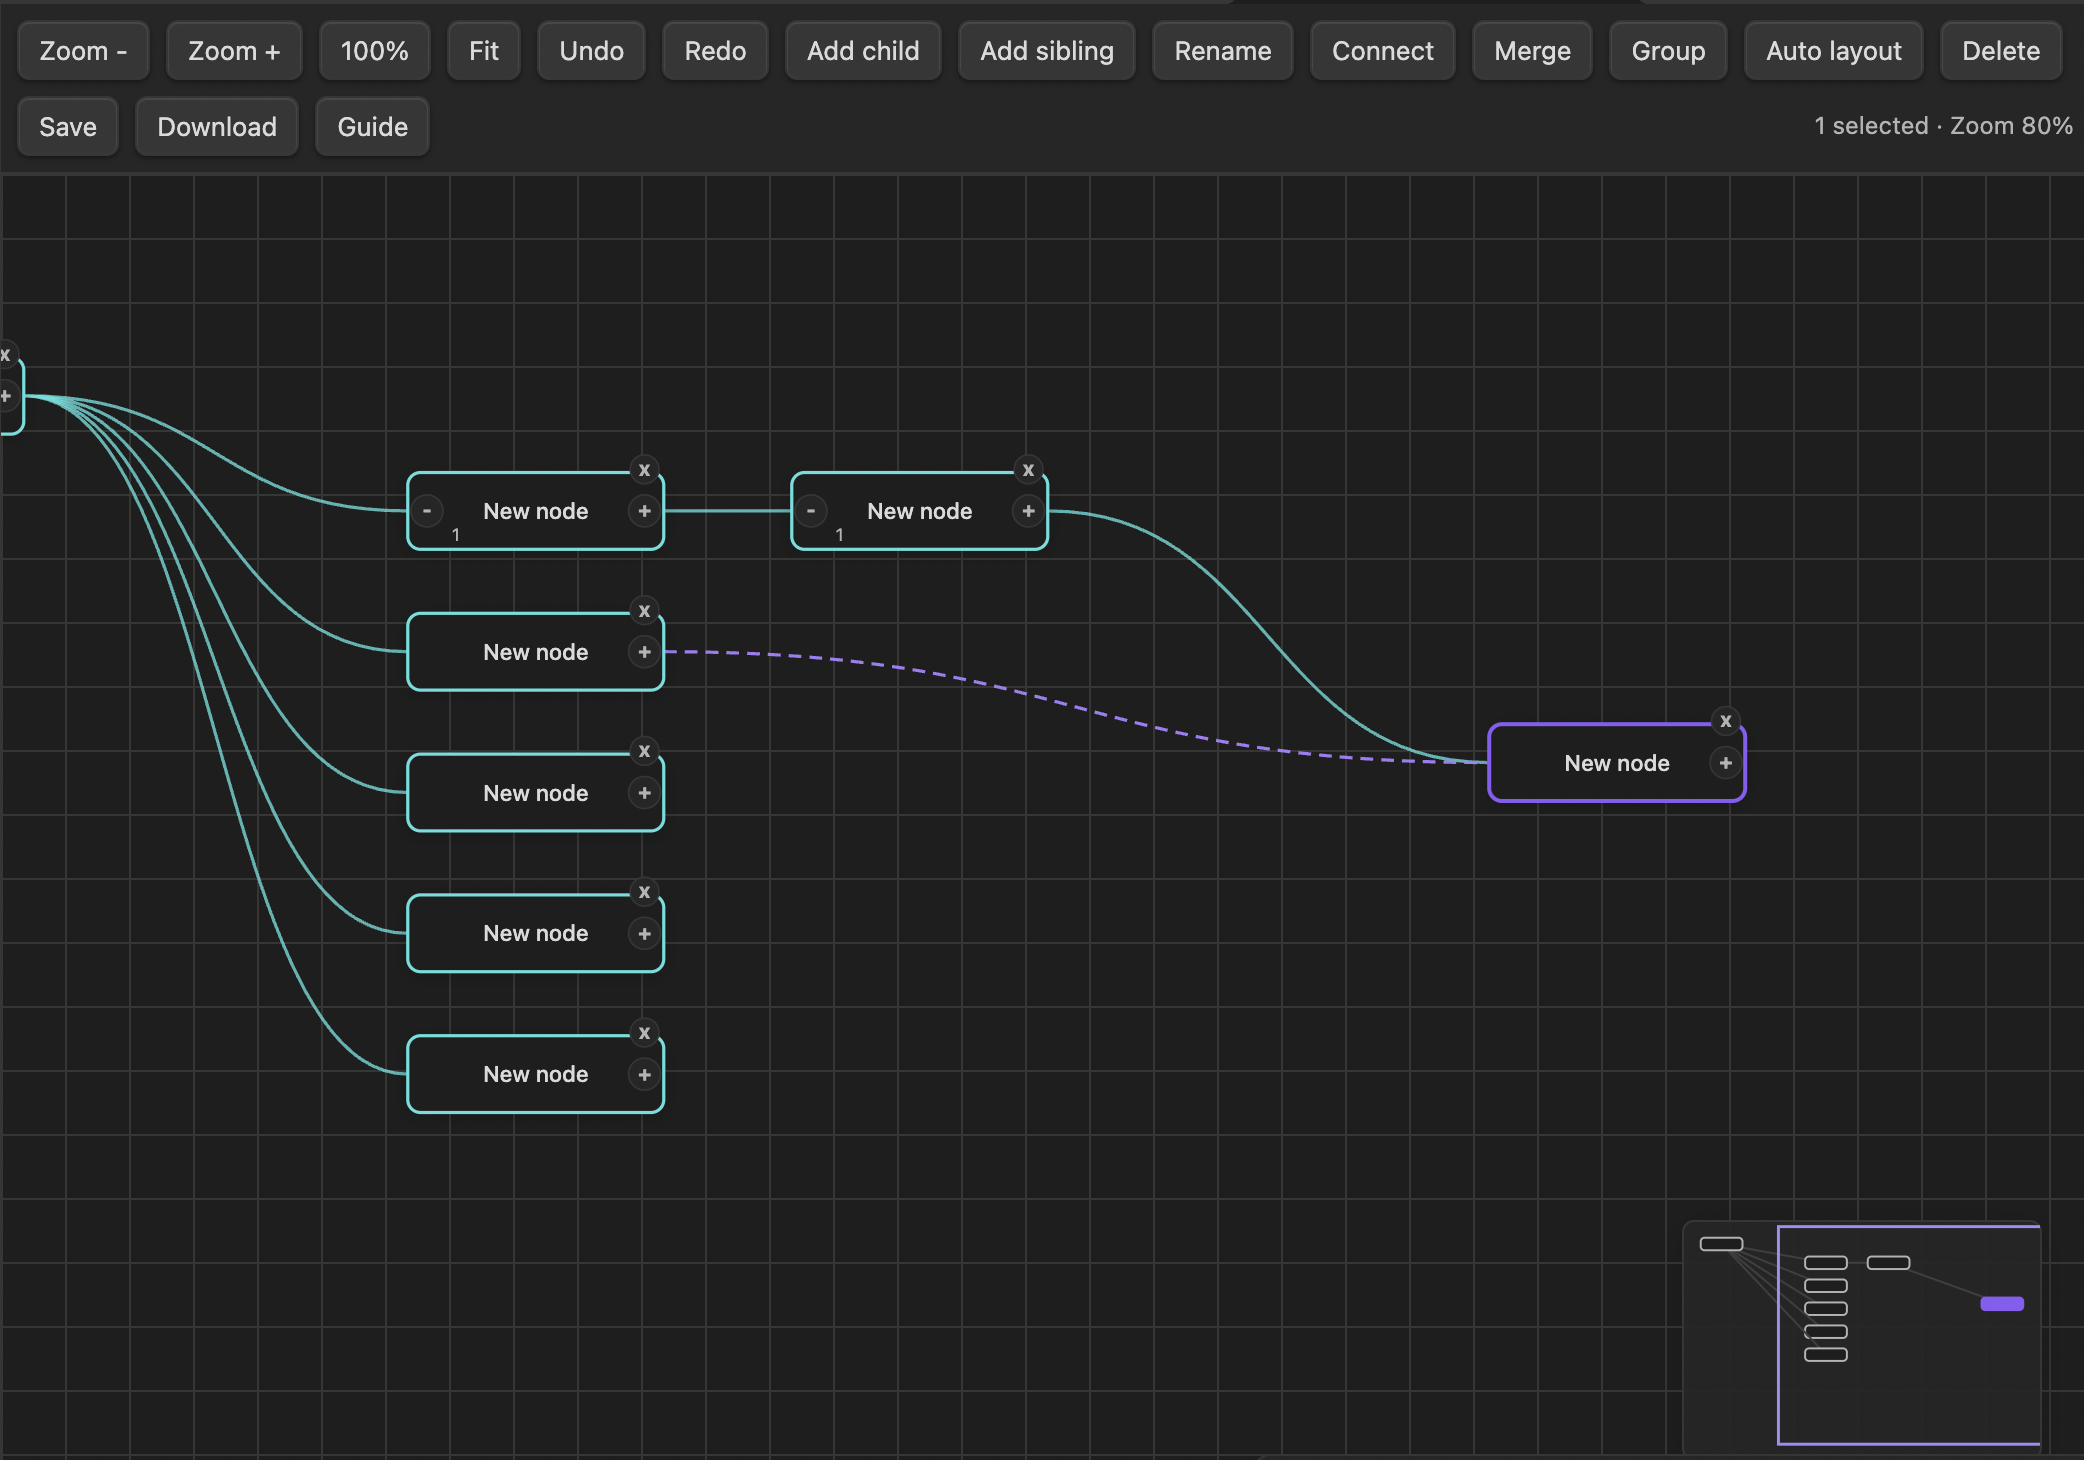The width and height of the screenshot is (2084, 1460).
Task: Select the purple-bordered New node
Action: [1617, 763]
